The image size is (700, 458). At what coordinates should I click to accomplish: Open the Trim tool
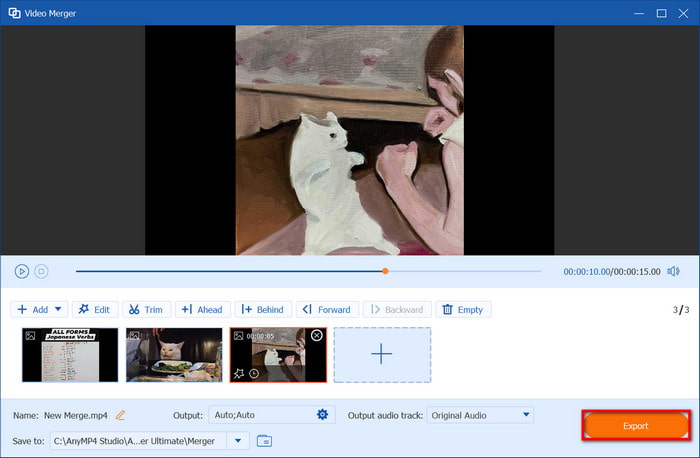pos(146,309)
